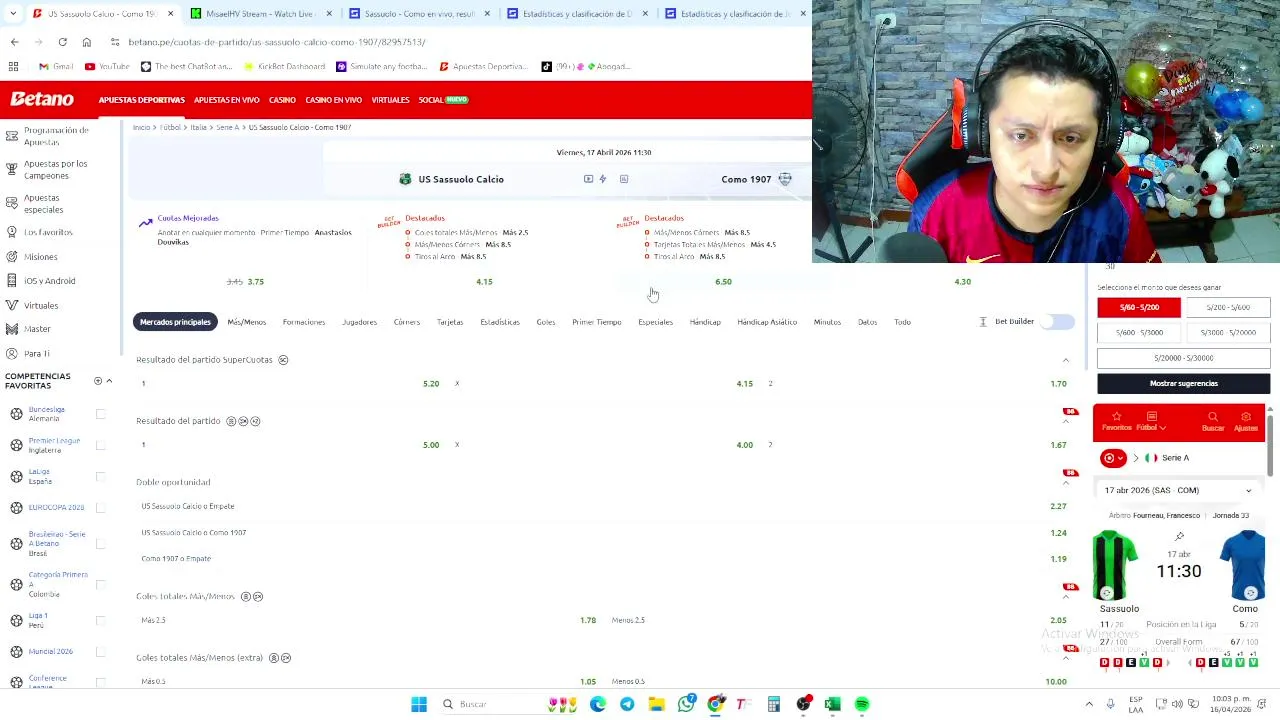Collapse the Competencias Favoritas section
This screenshot has height=720, width=1280.
(109, 381)
